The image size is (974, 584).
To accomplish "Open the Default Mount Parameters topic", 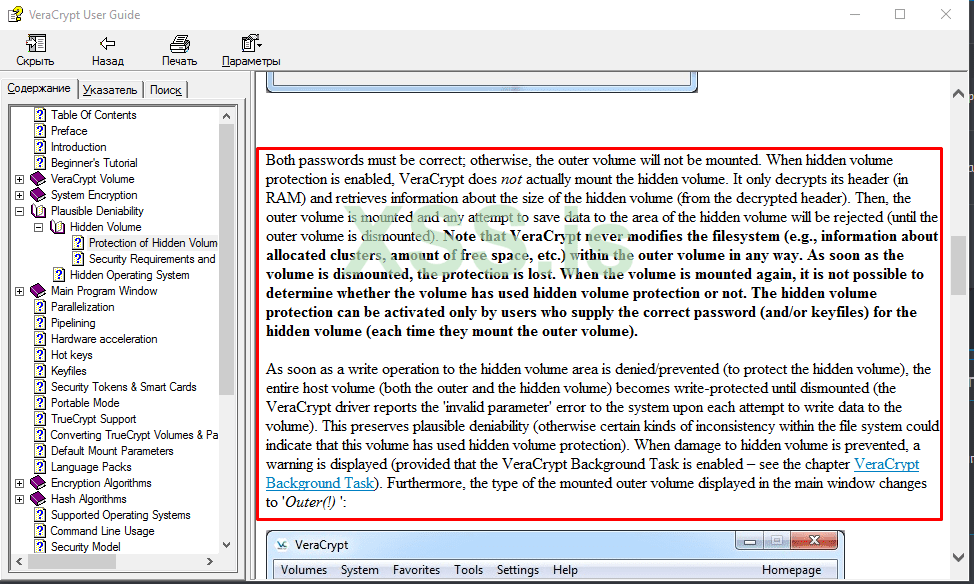I will coord(112,451).
